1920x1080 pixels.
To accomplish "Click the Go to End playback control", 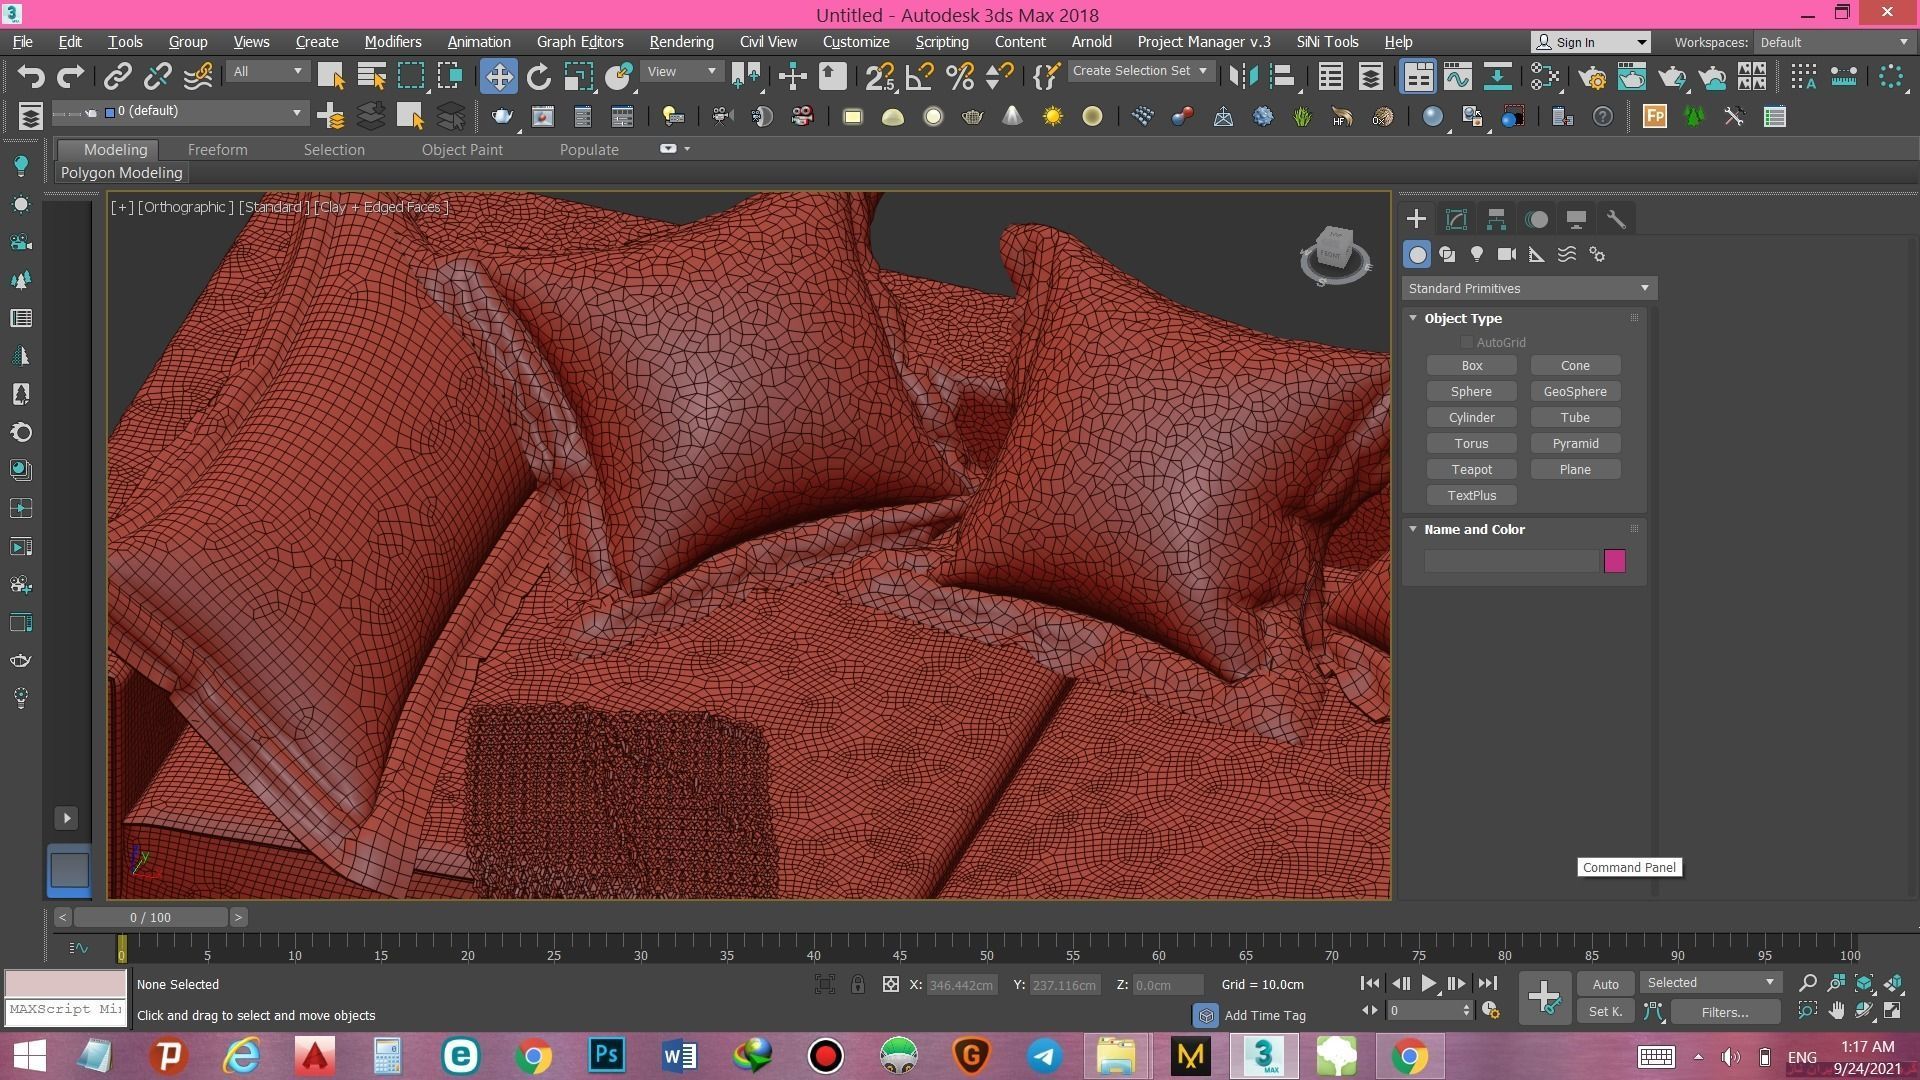I will pyautogui.click(x=1487, y=983).
